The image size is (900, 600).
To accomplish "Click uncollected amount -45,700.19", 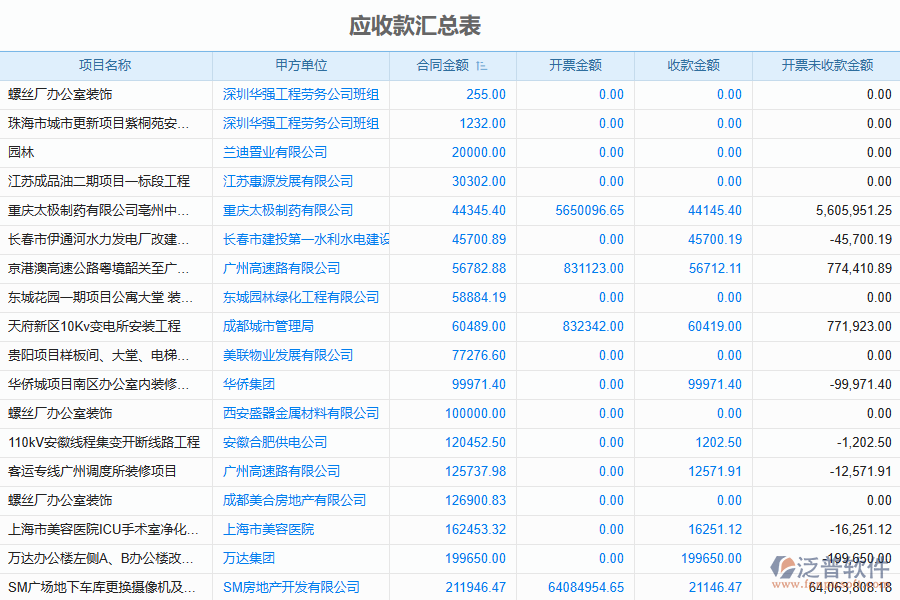I will pos(860,239).
